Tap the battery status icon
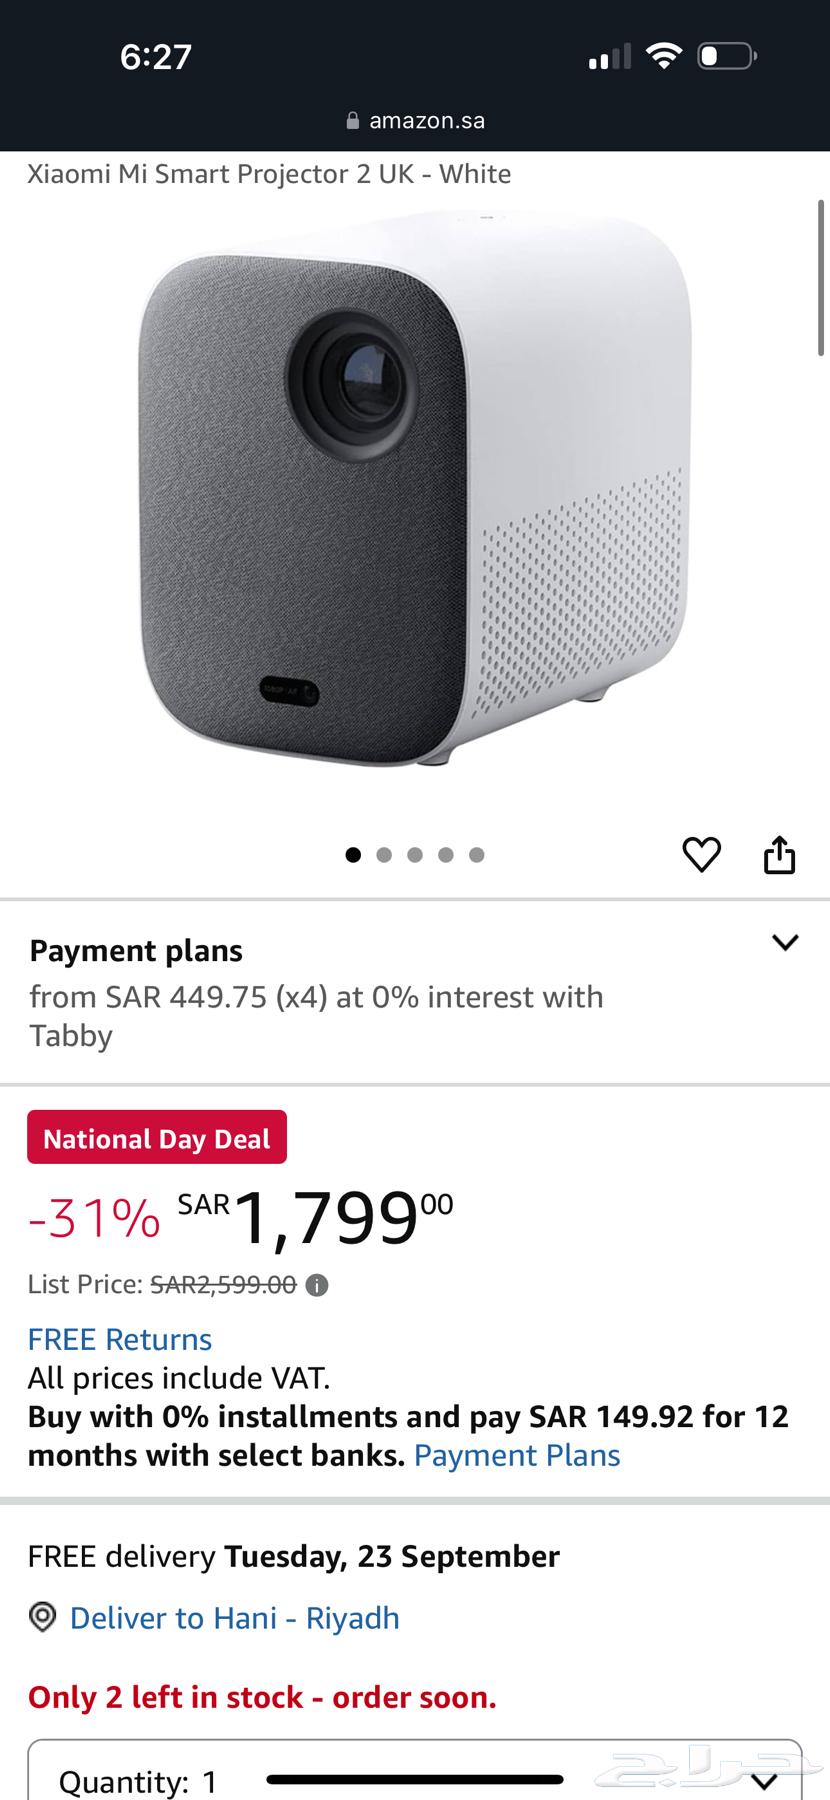The height and width of the screenshot is (1800, 830). pyautogui.click(x=726, y=56)
